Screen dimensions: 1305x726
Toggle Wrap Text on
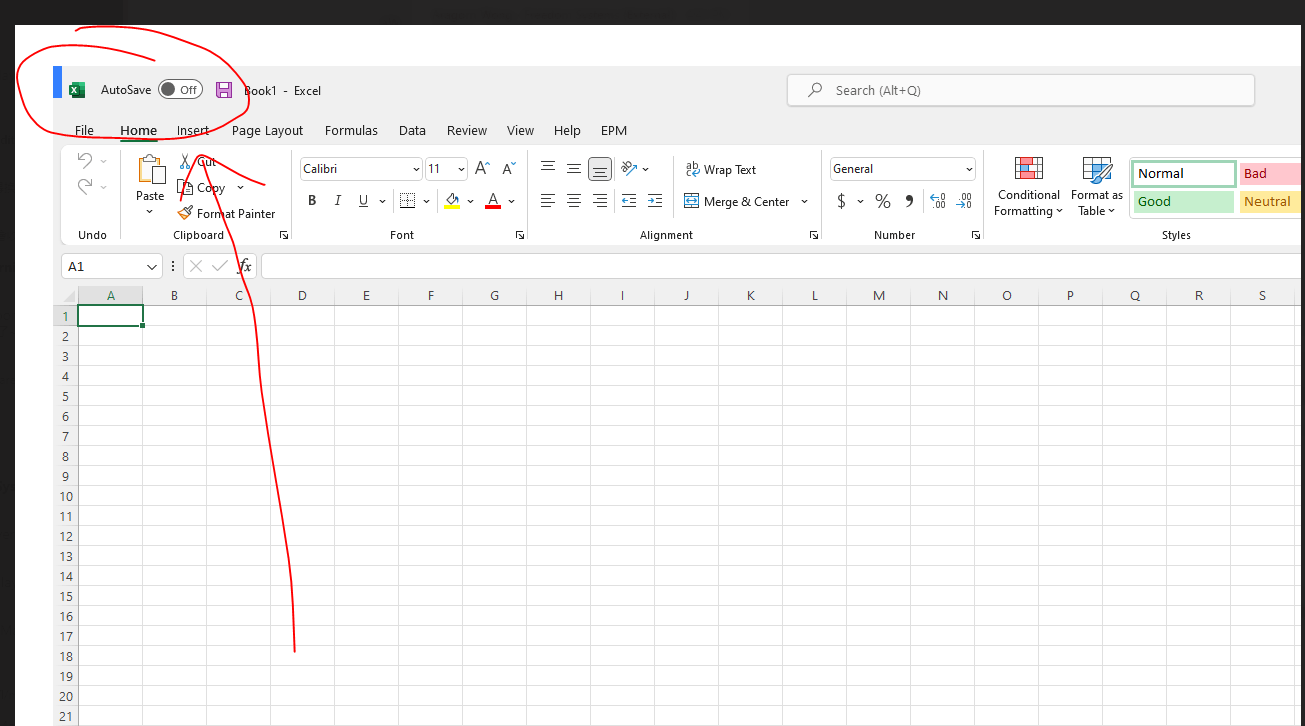pos(721,169)
